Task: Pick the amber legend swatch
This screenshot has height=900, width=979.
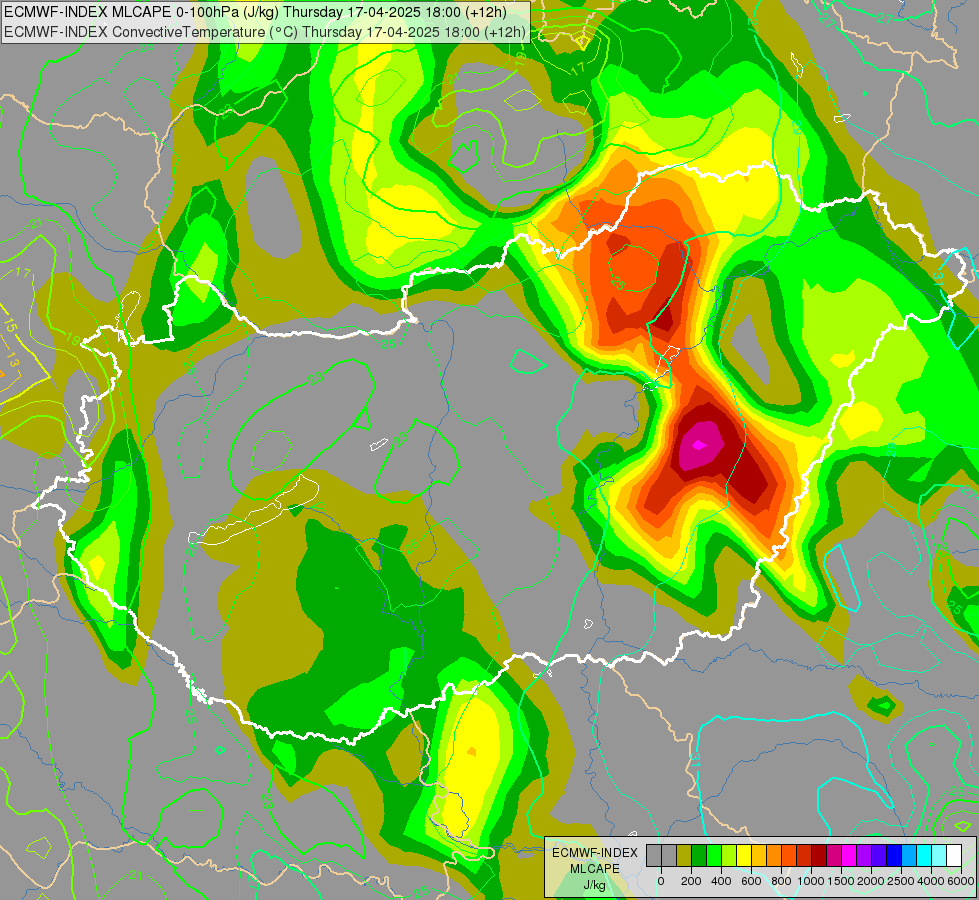Action: [759, 855]
